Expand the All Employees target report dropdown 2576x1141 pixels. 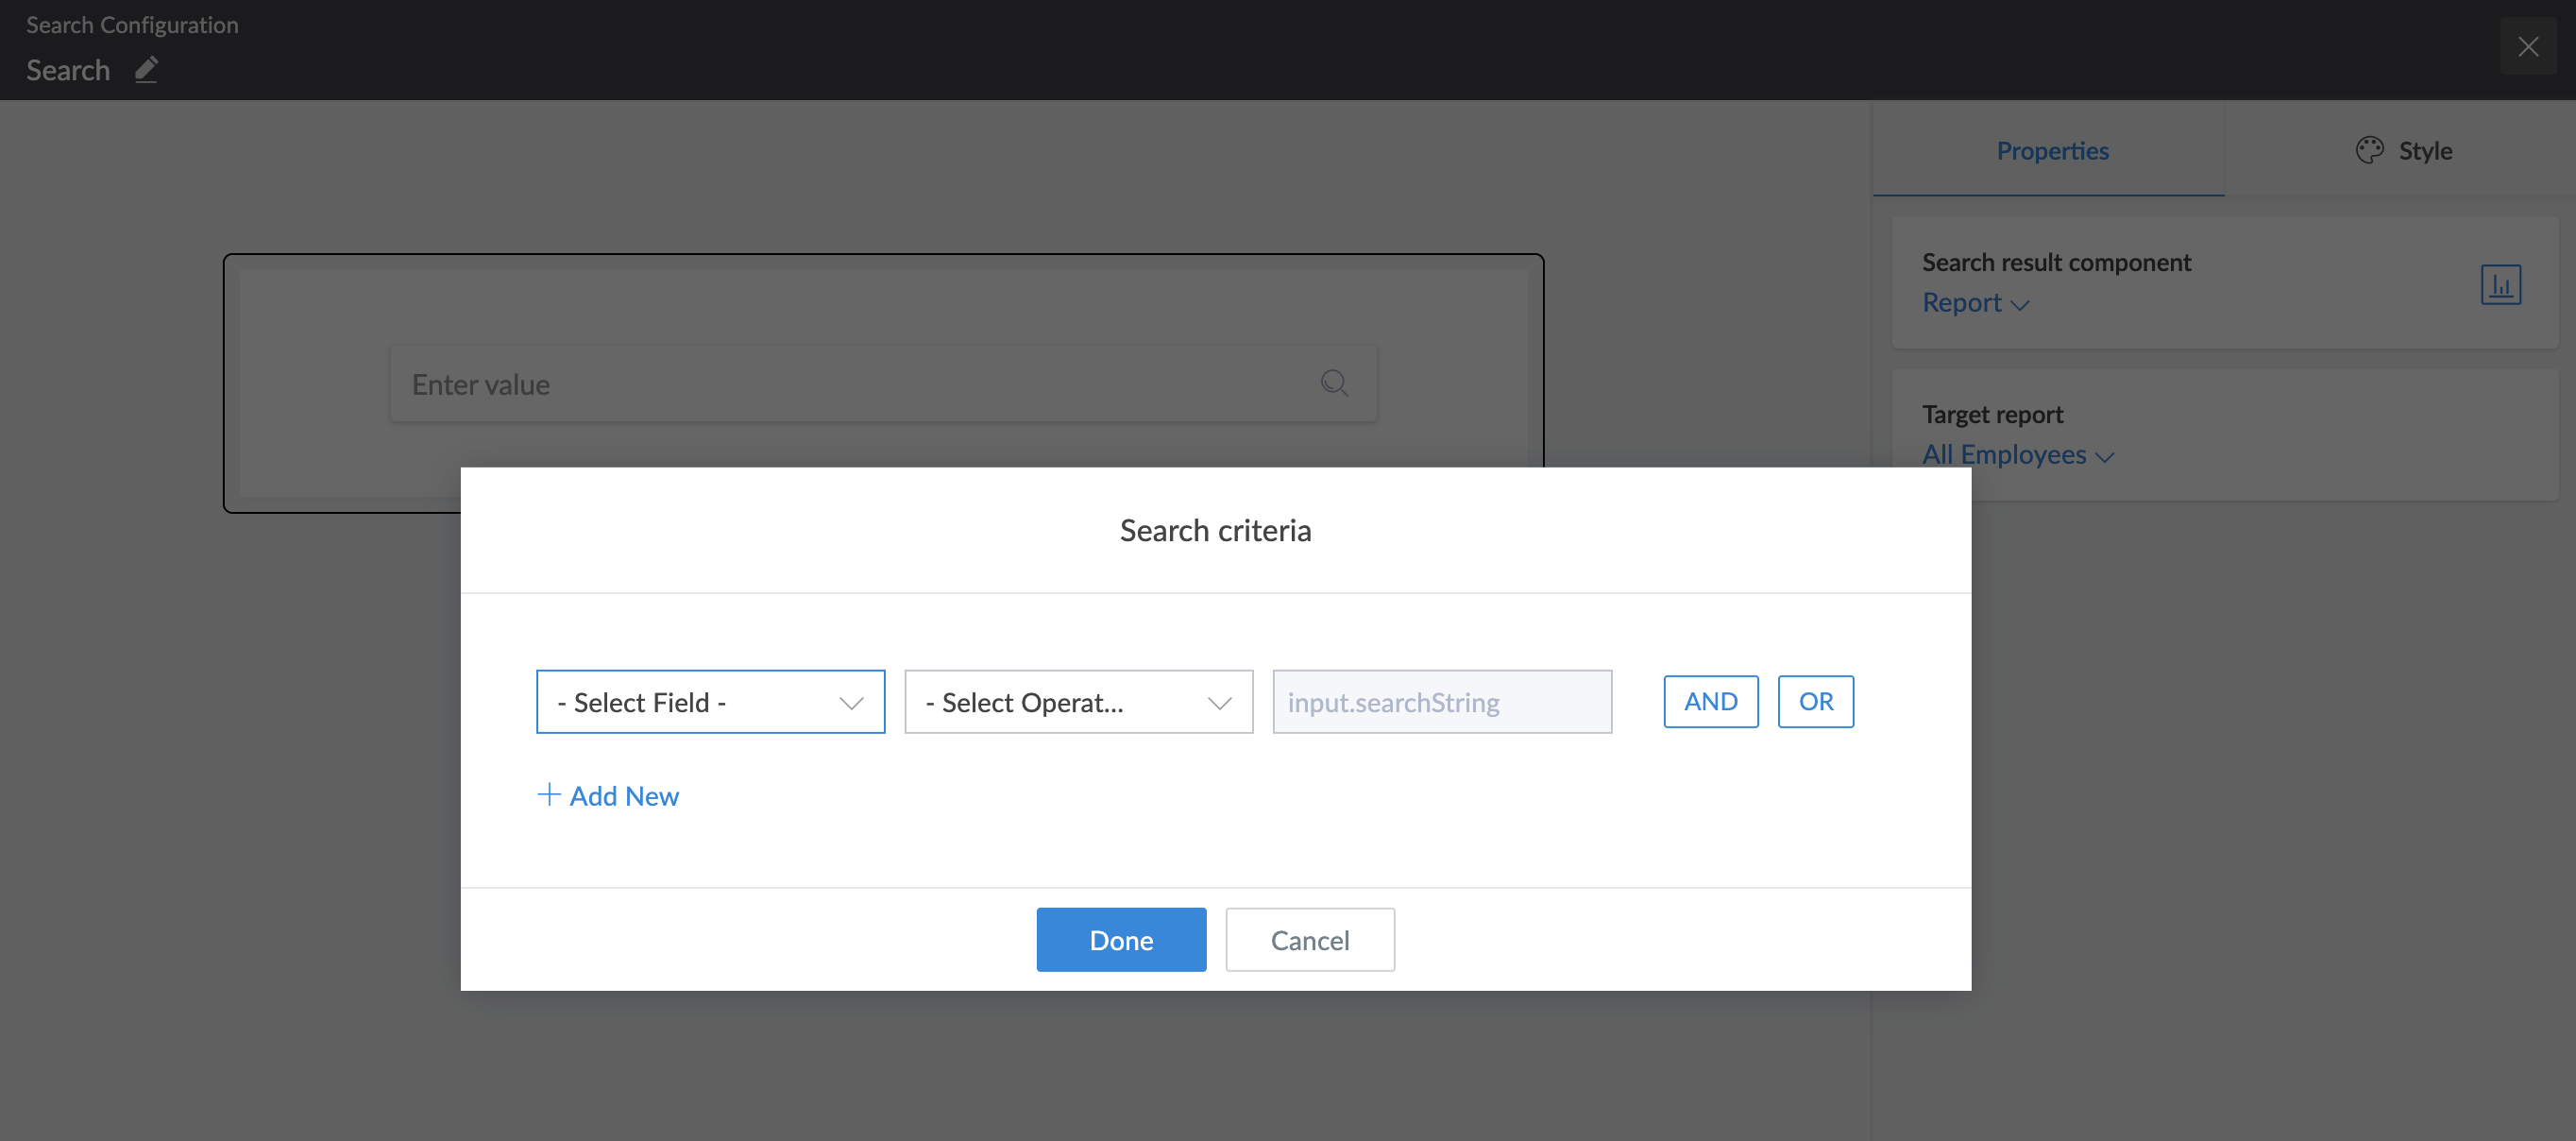click(x=2017, y=455)
